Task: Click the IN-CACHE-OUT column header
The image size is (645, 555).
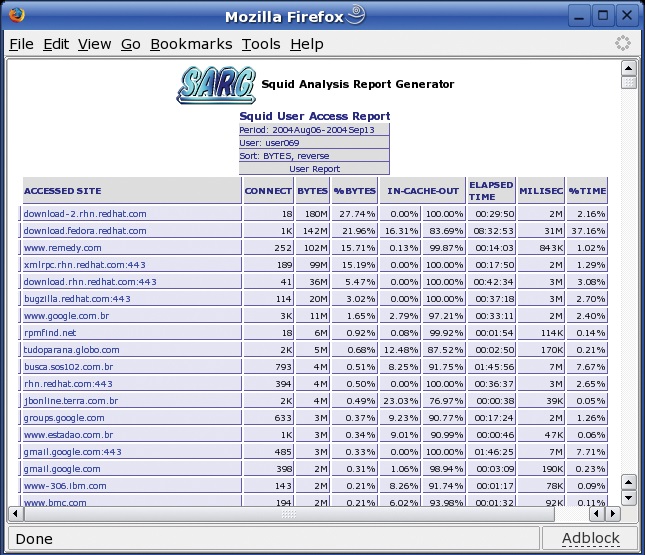Action: 422,190
